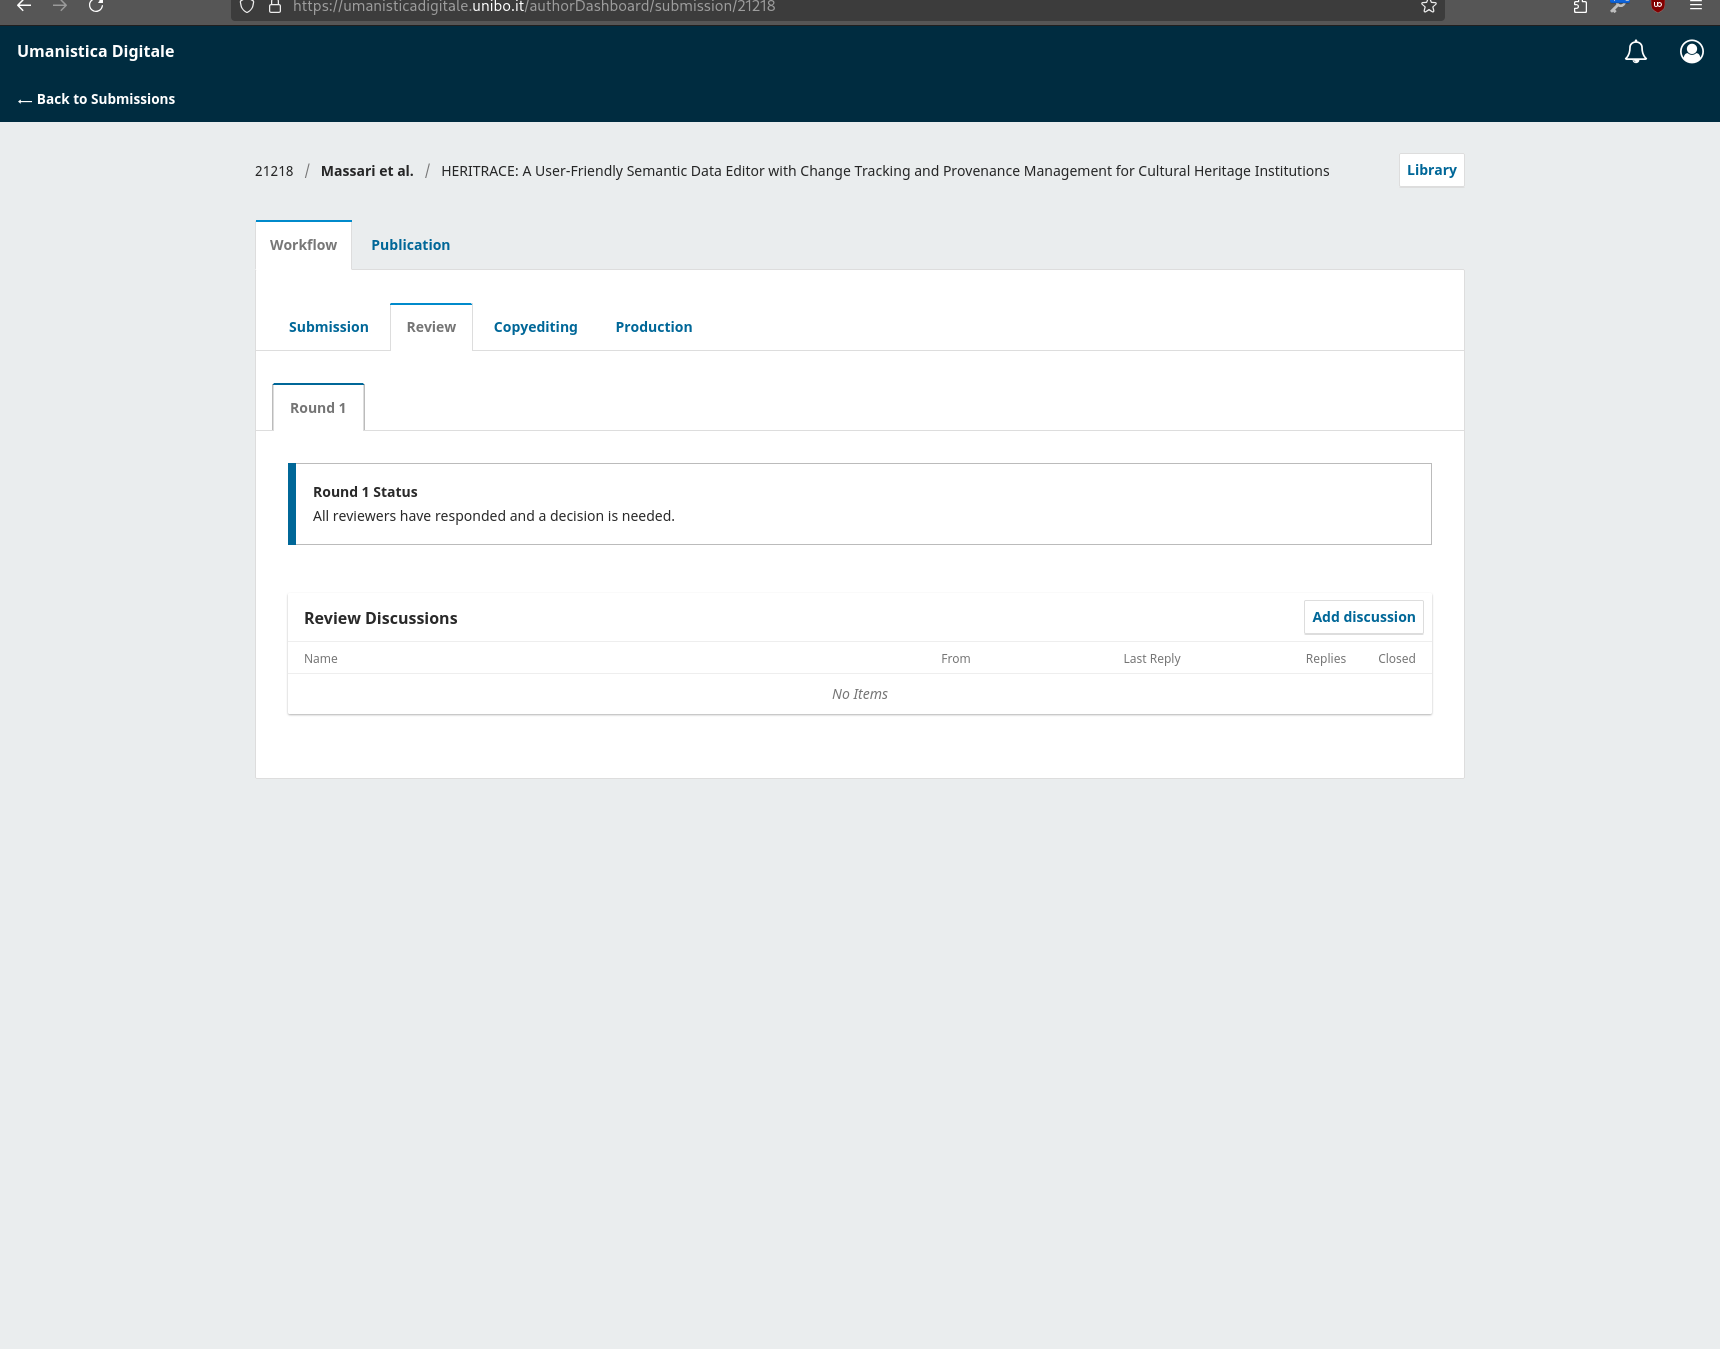
Task: Click author name Massari et al.
Action: [367, 171]
